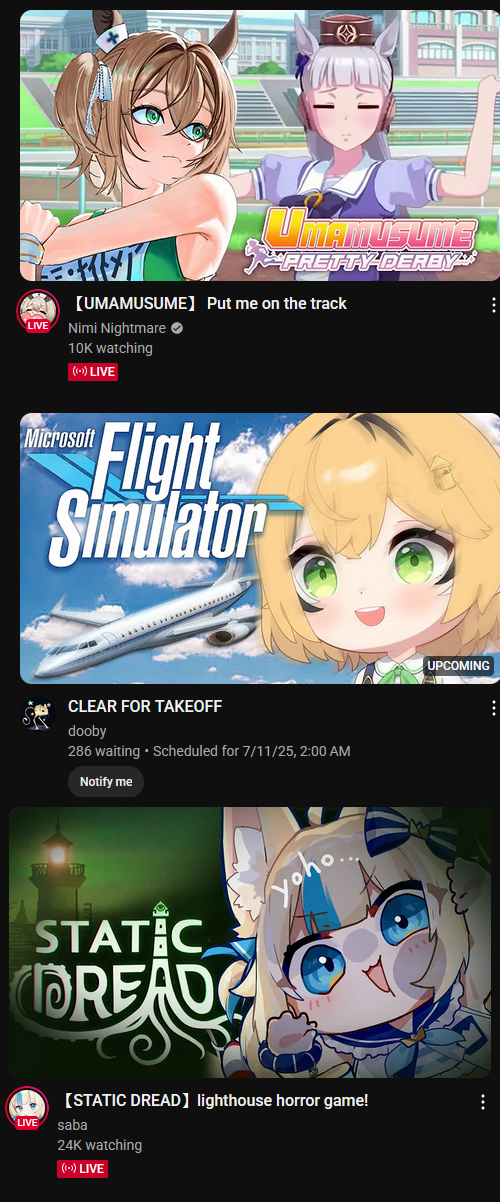Viewport: 500px width, 1202px height.
Task: Get notified with the Notify me button
Action: coord(106,781)
